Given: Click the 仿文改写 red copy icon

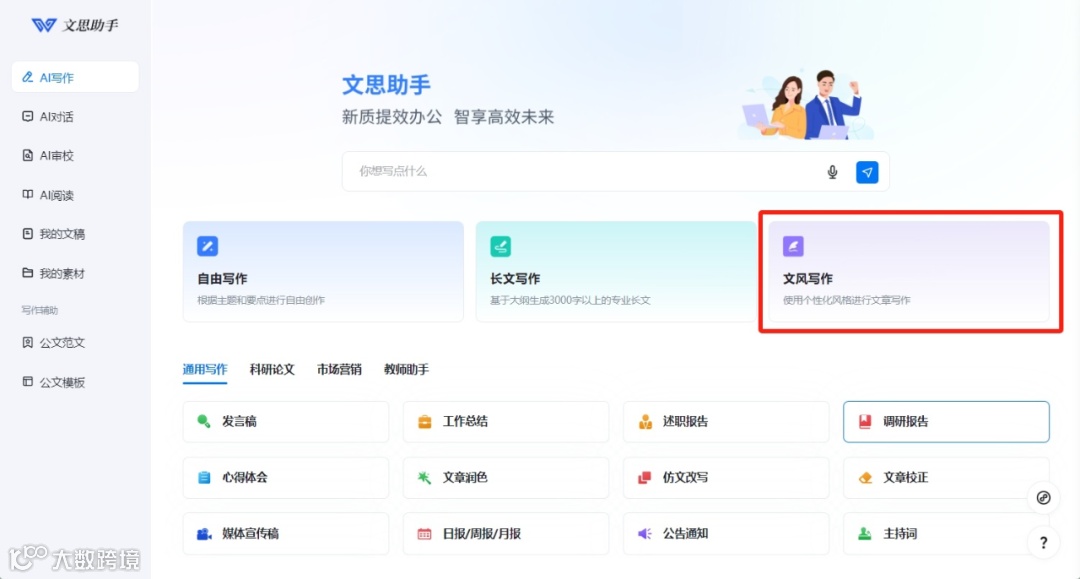Looking at the screenshot, I should coord(645,477).
